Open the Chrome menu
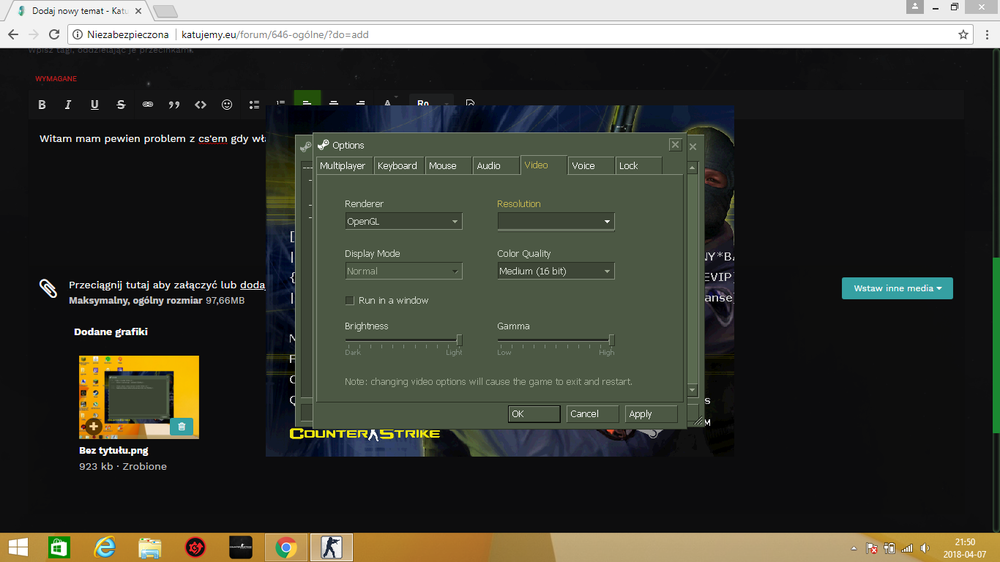 tap(987, 34)
